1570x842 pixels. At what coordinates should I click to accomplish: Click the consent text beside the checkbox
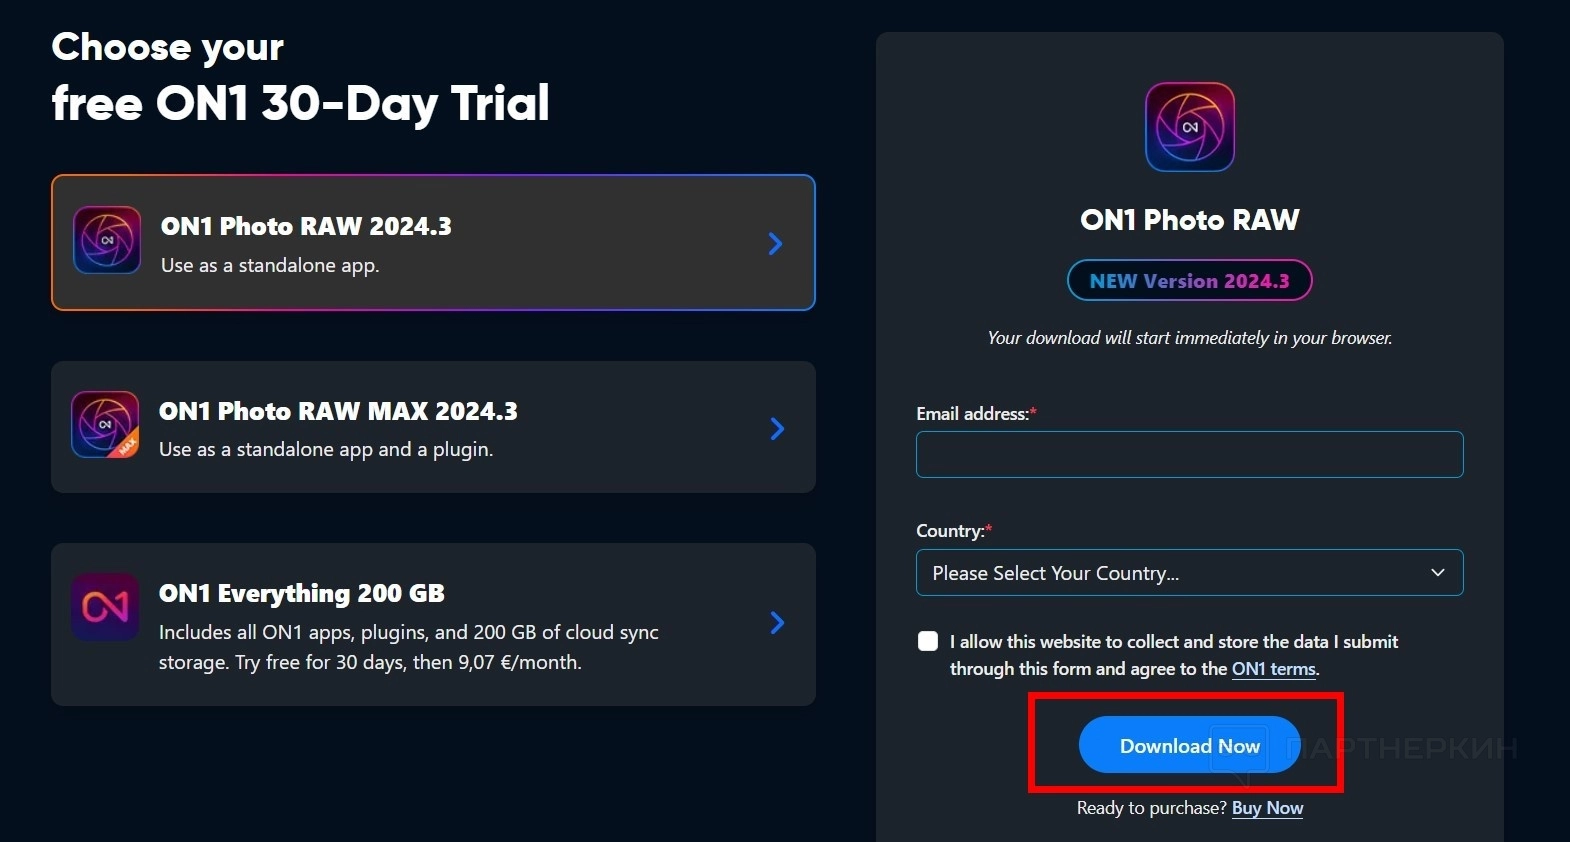point(1173,655)
